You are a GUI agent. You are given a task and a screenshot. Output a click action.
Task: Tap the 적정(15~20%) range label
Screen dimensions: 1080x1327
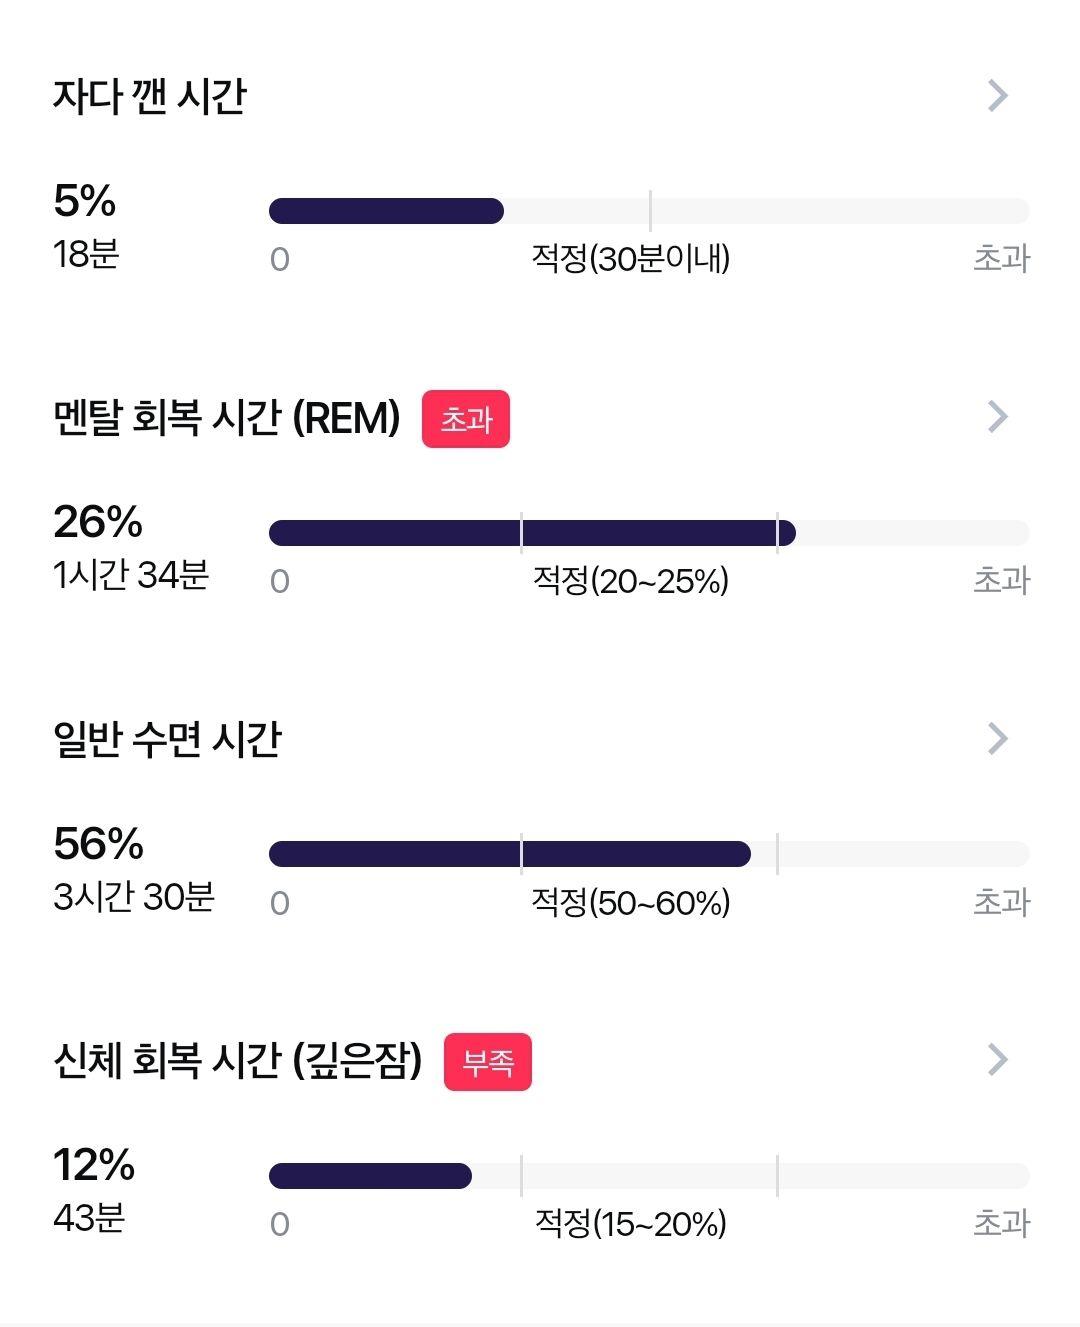click(x=631, y=1224)
